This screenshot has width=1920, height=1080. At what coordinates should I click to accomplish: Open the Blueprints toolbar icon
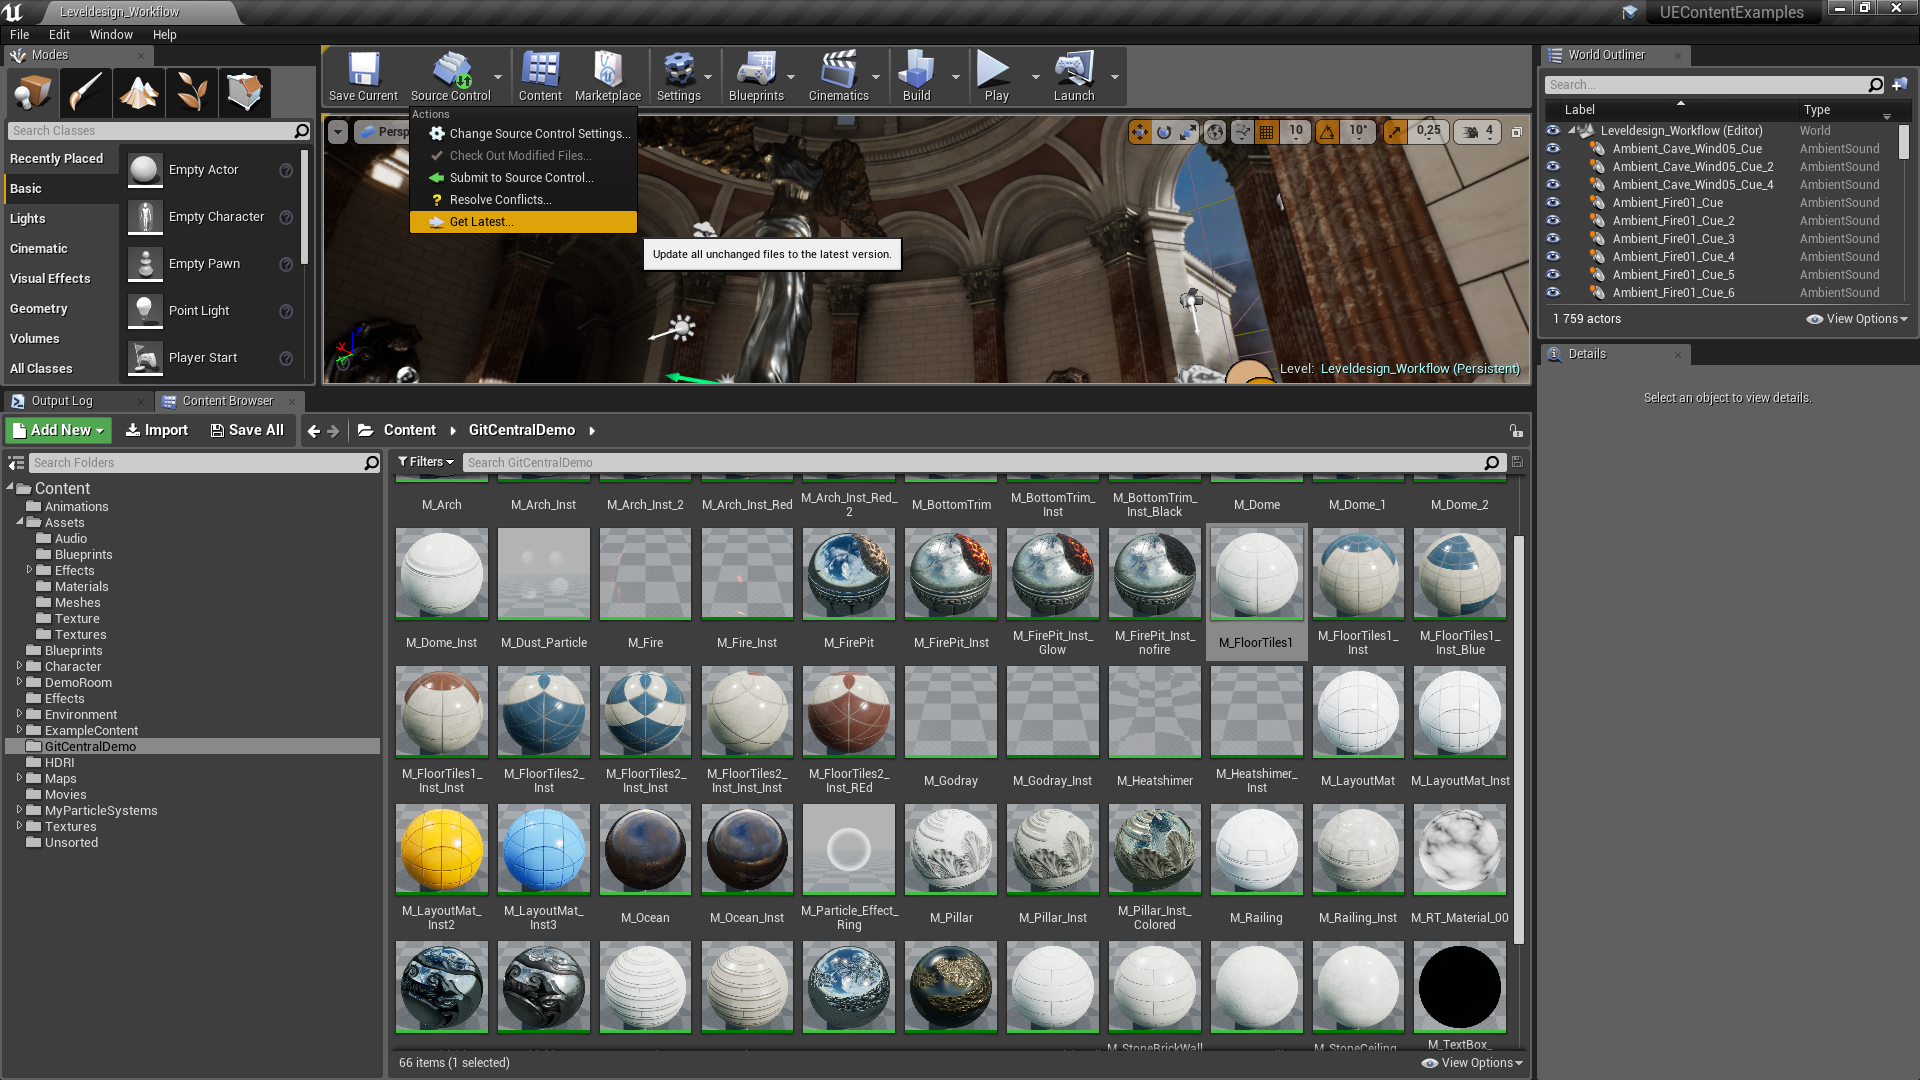click(x=756, y=76)
